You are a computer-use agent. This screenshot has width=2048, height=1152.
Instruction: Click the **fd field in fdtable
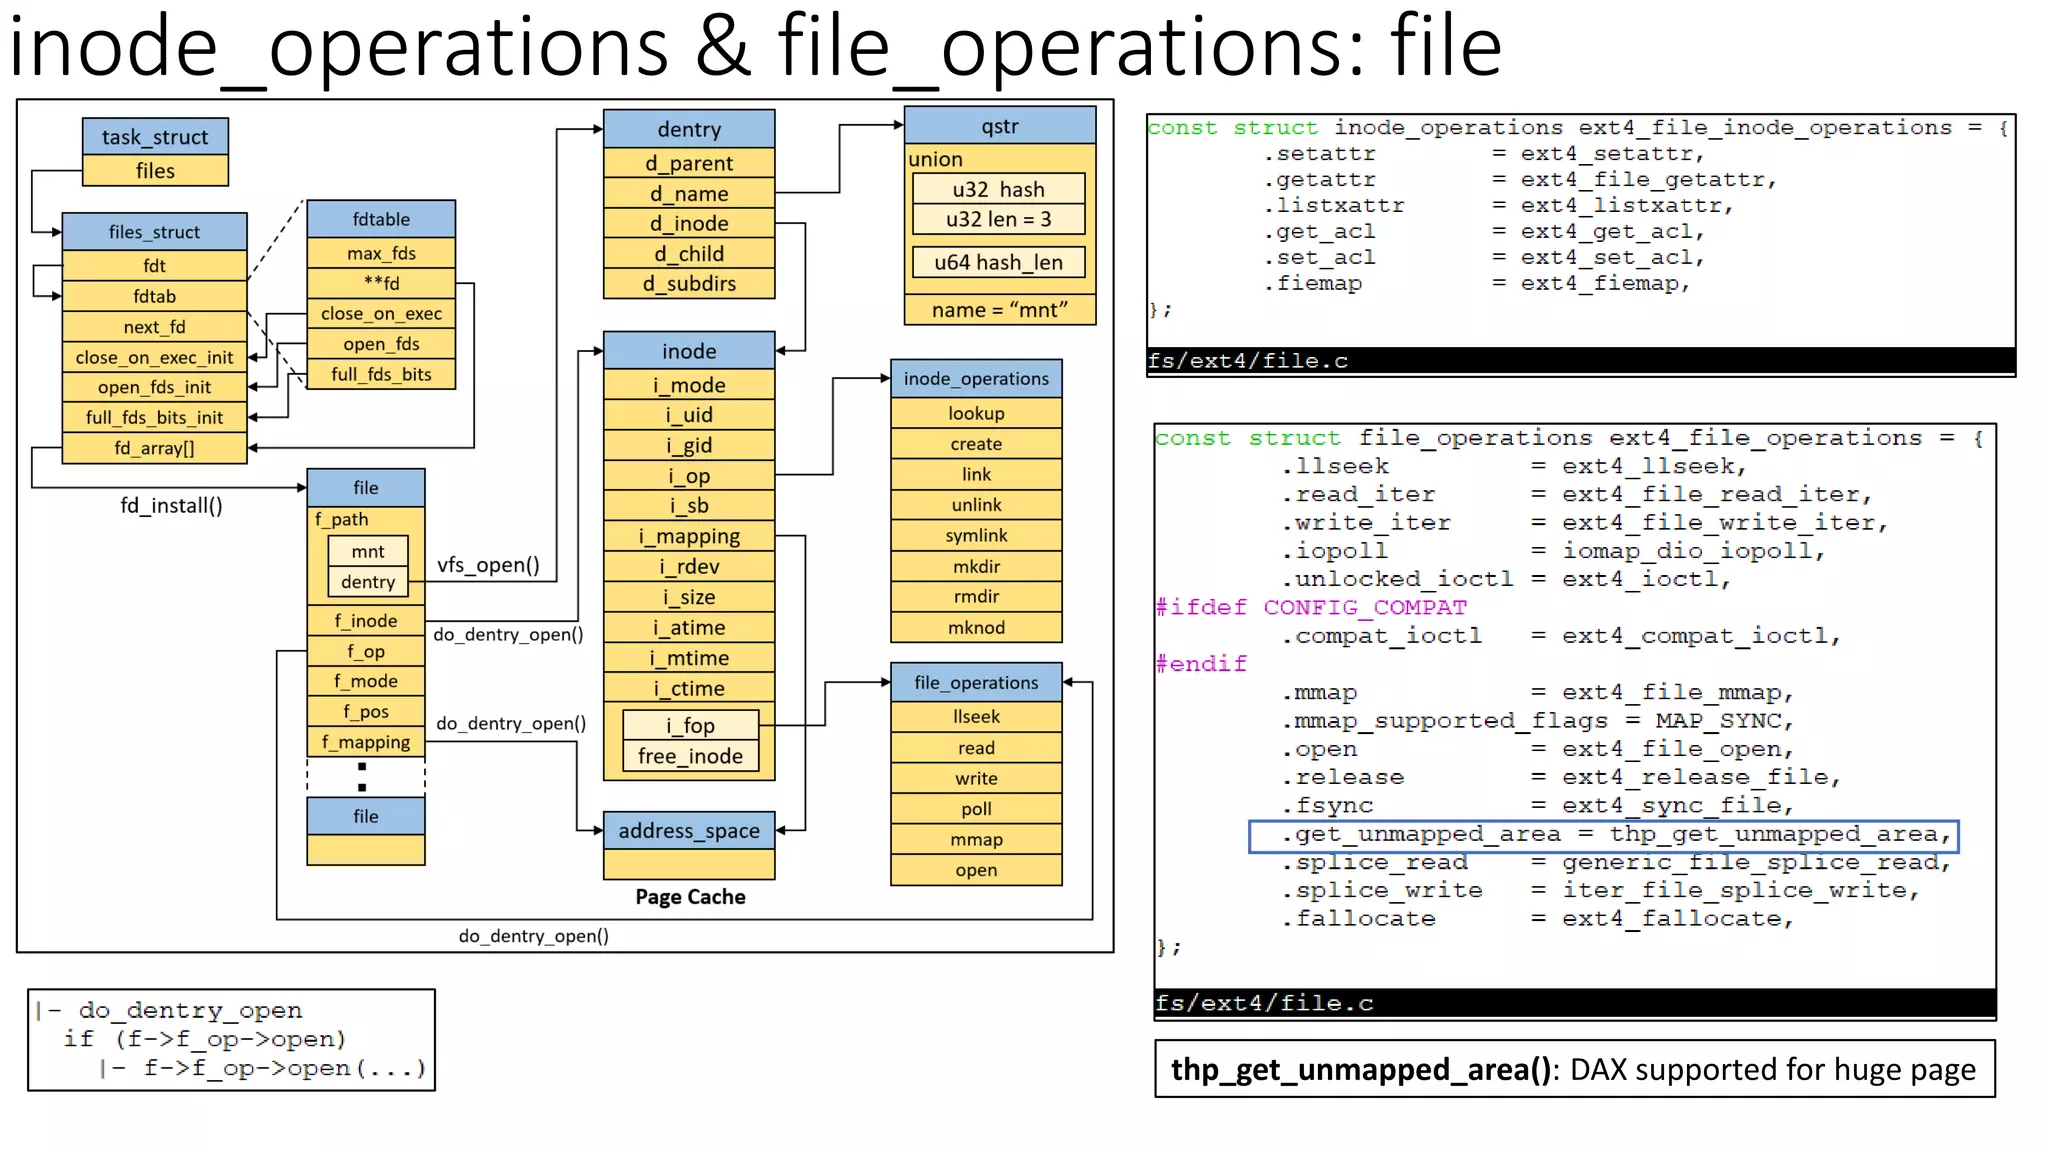(381, 283)
